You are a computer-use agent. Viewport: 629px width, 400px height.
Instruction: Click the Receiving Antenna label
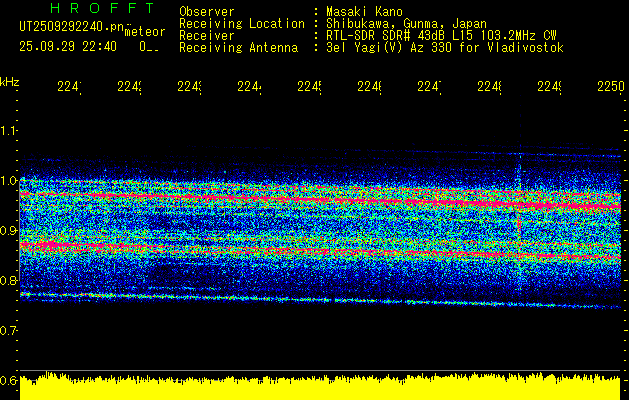pyautogui.click(x=238, y=48)
